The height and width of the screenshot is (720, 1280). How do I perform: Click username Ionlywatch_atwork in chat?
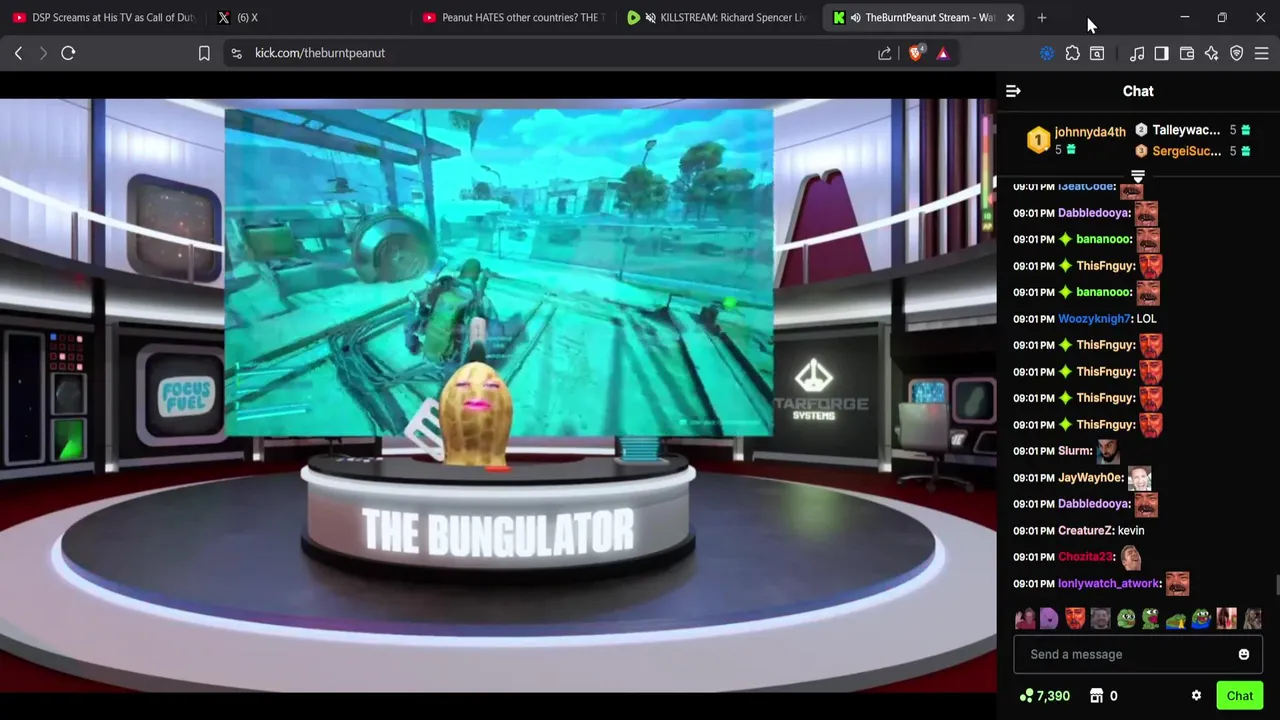[1108, 584]
